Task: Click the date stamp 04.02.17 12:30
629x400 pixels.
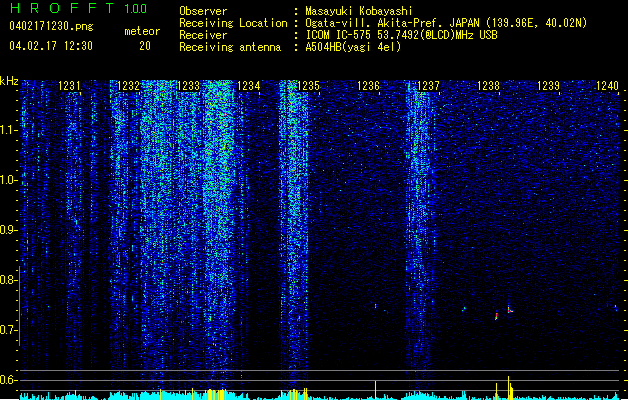Action: coord(51,46)
